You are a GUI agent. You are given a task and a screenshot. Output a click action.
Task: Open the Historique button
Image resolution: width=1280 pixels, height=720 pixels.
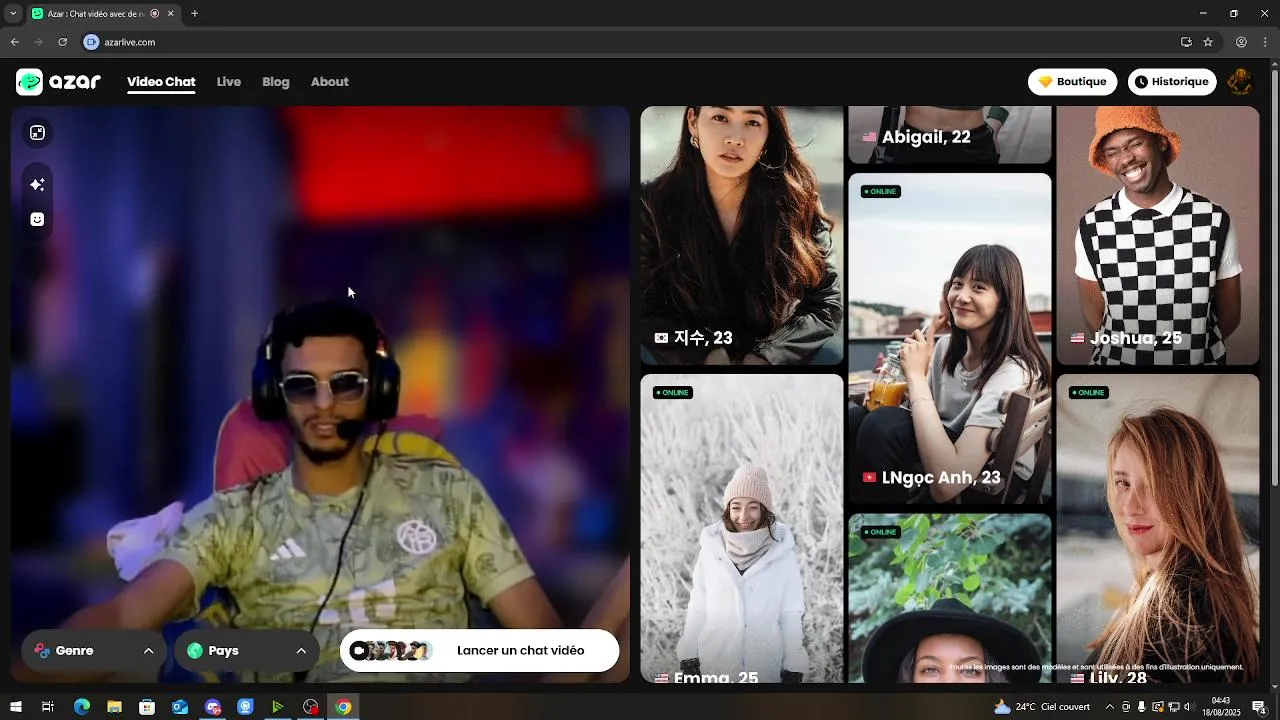(1172, 82)
